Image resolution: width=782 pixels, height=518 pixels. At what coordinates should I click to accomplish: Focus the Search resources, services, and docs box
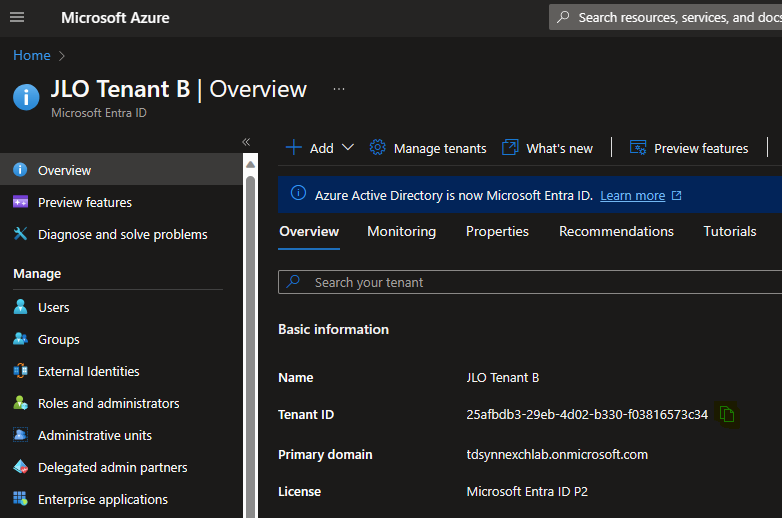tap(665, 17)
